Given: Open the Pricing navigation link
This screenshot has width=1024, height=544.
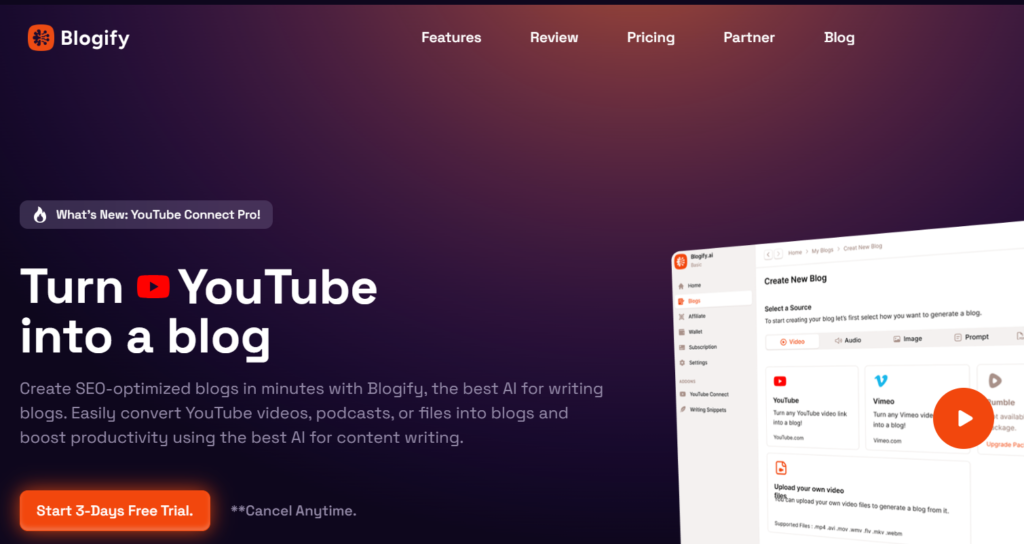Looking at the screenshot, I should coord(651,38).
